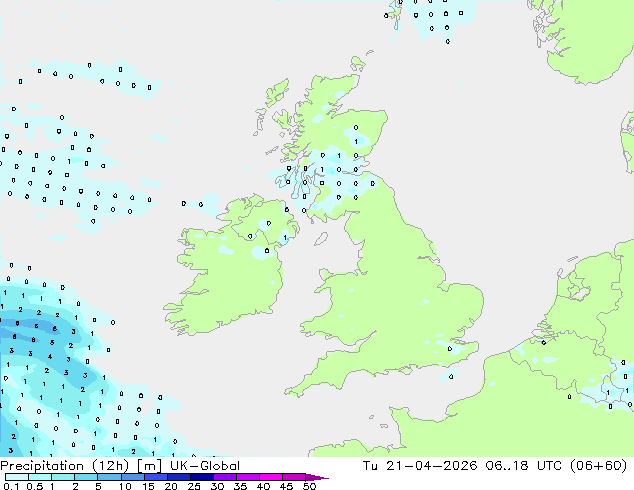Click the "(12h)" interval label
634x490 pixels.
pos(110,466)
